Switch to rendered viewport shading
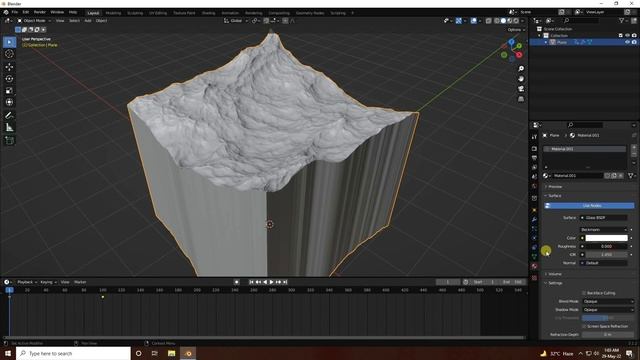 coord(516,20)
